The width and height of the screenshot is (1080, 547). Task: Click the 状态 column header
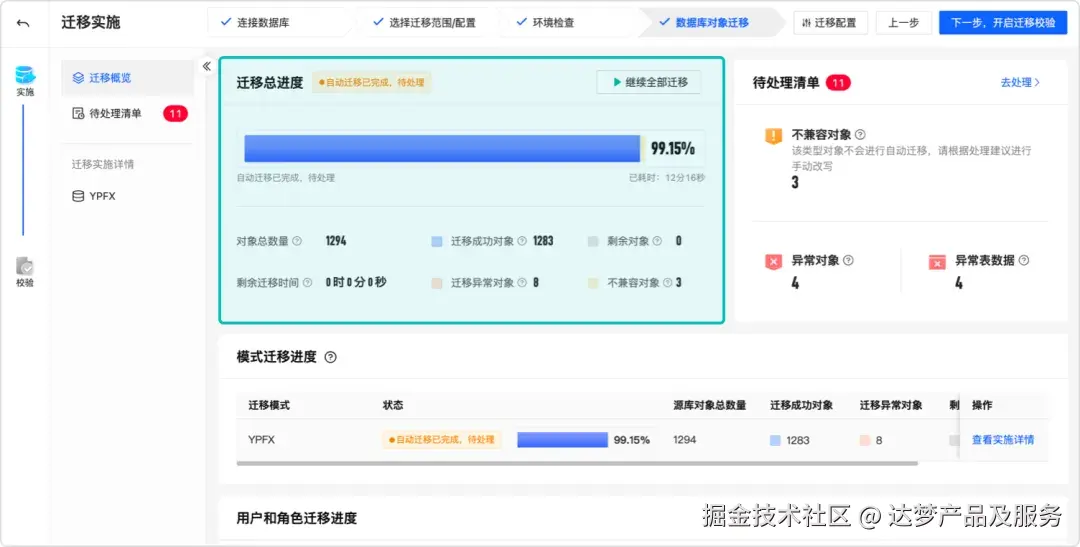tap(393, 405)
